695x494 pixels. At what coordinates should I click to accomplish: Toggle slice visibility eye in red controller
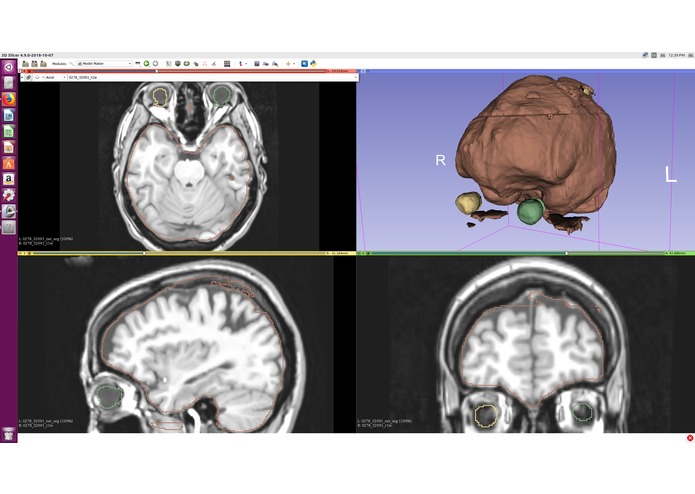coord(37,77)
